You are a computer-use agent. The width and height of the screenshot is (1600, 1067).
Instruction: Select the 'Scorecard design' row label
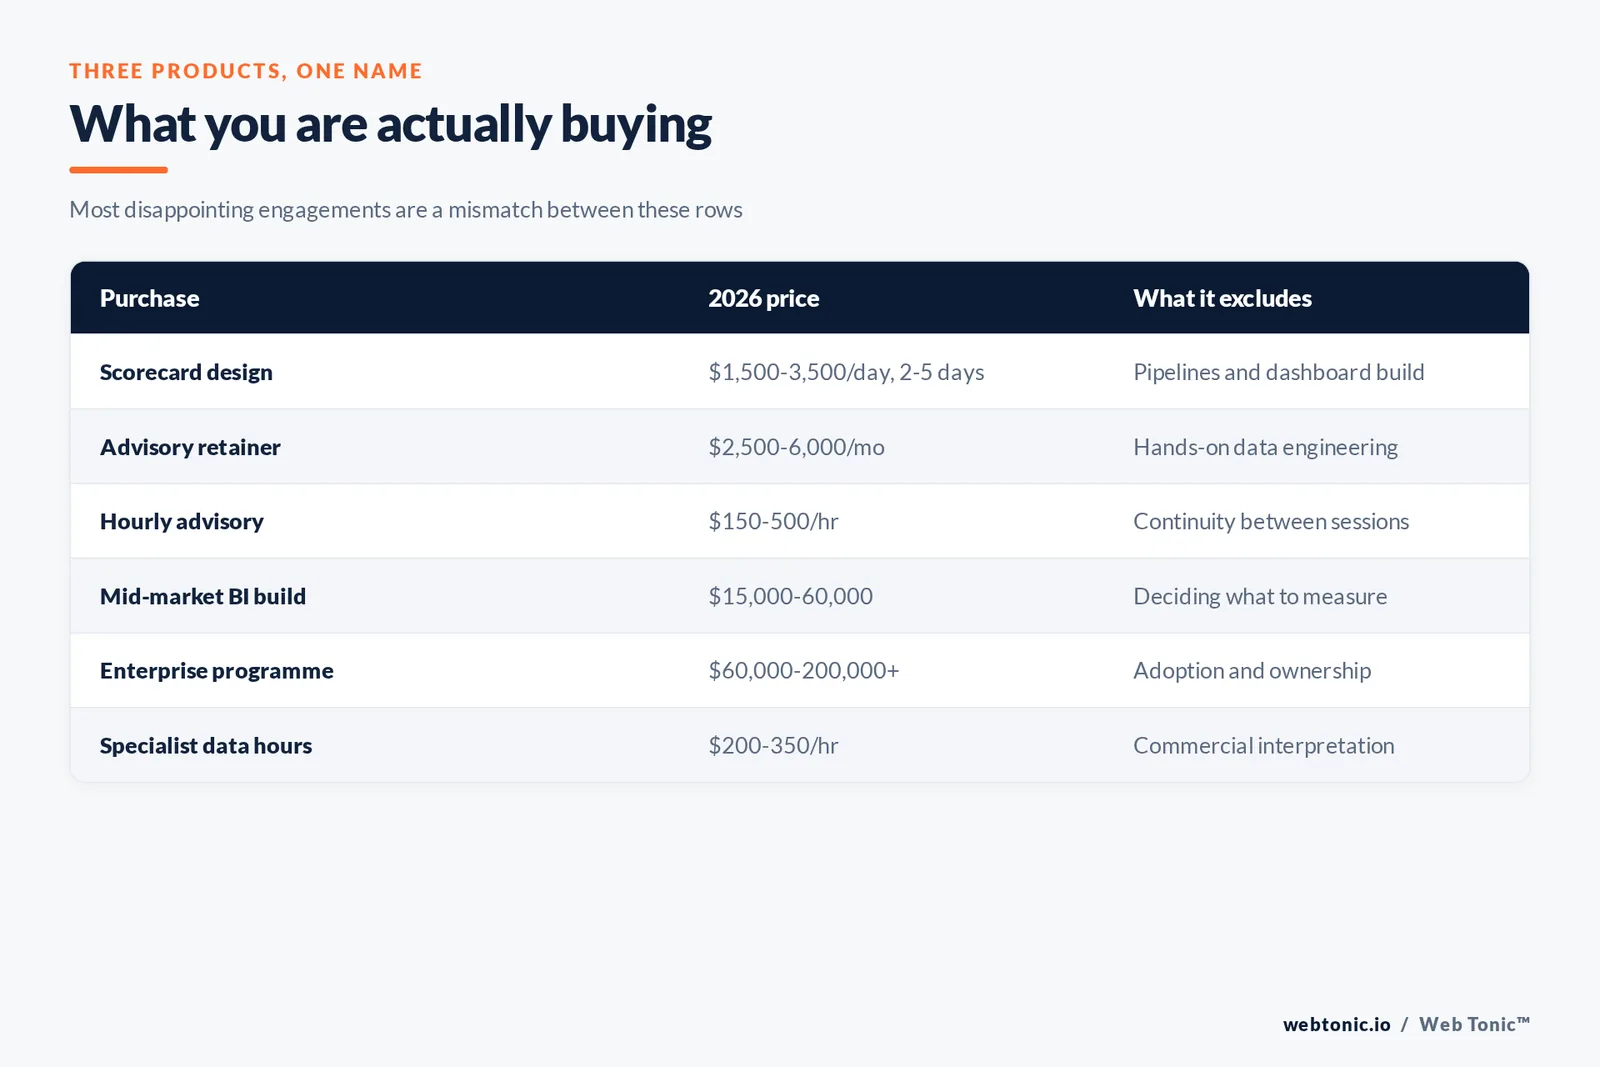(x=186, y=372)
